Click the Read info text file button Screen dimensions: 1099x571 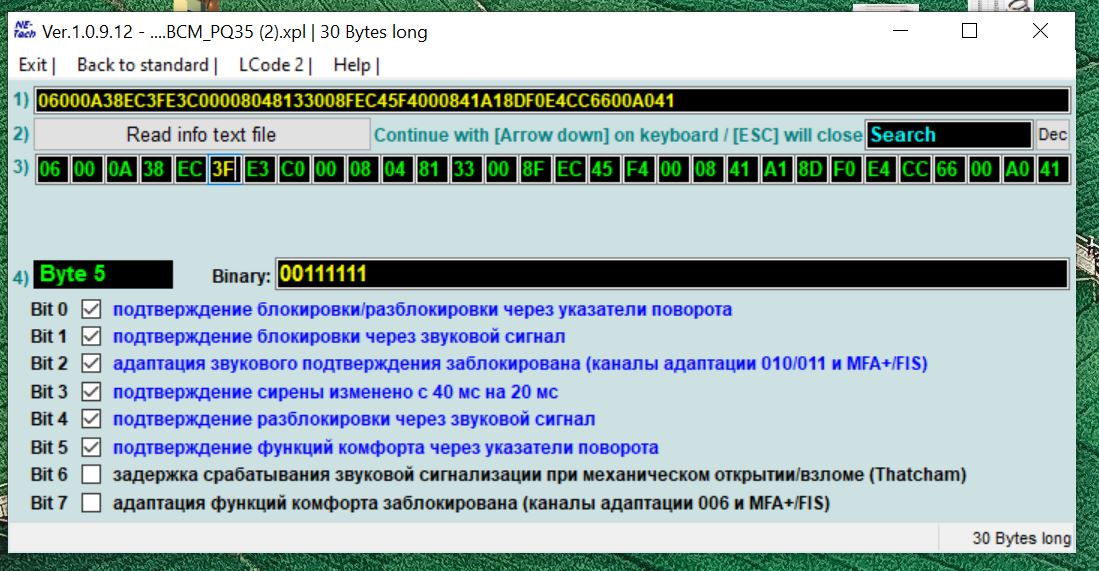(202, 135)
